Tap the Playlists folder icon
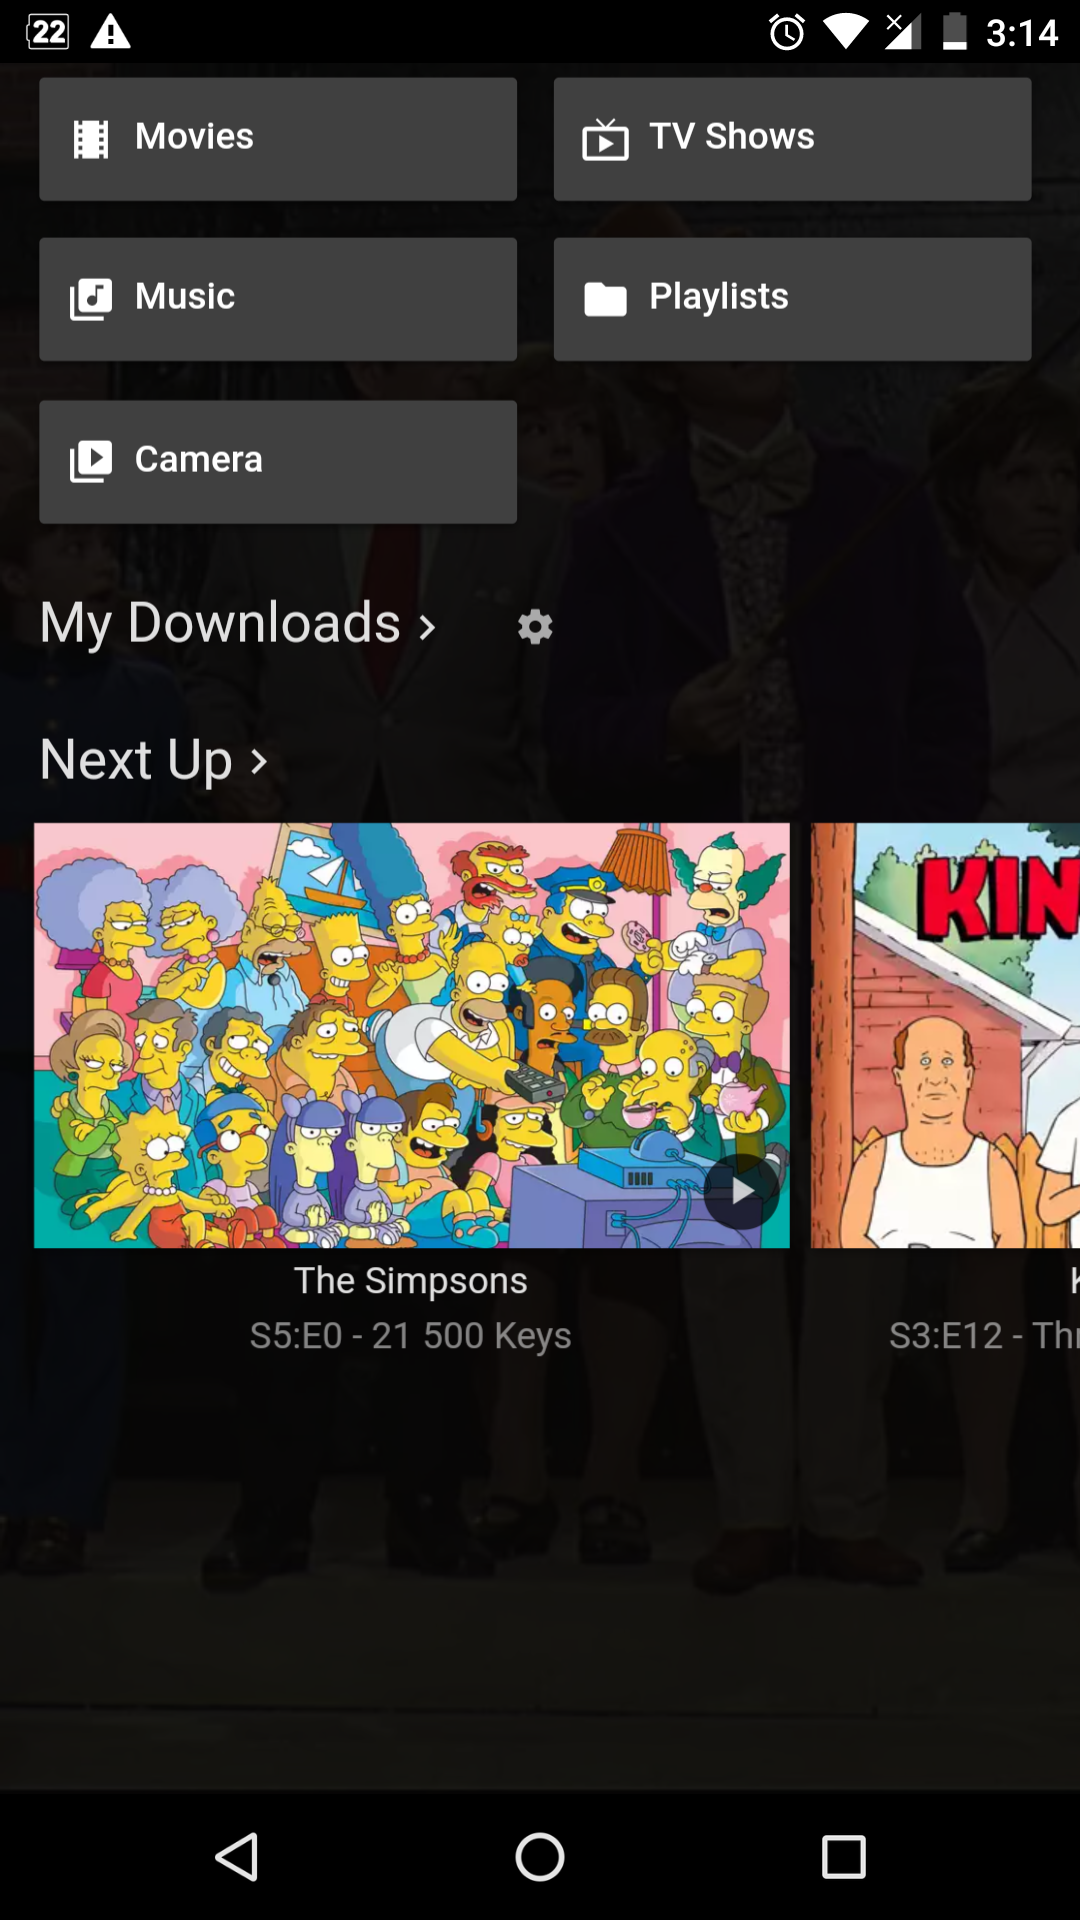The image size is (1080, 1920). point(605,299)
